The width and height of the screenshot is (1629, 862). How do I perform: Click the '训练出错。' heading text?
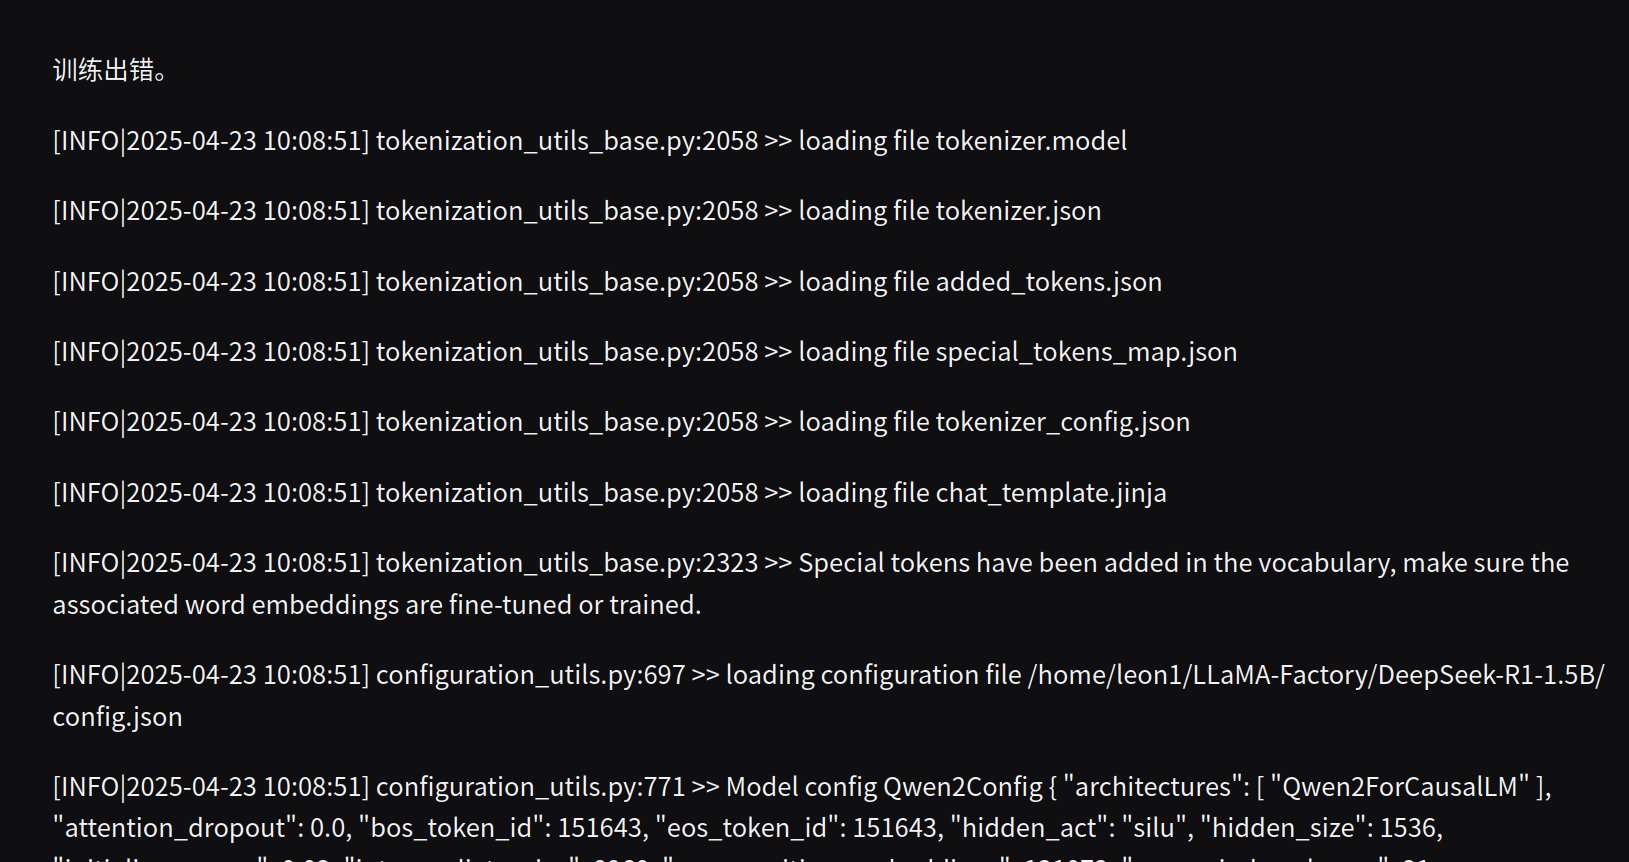point(110,70)
